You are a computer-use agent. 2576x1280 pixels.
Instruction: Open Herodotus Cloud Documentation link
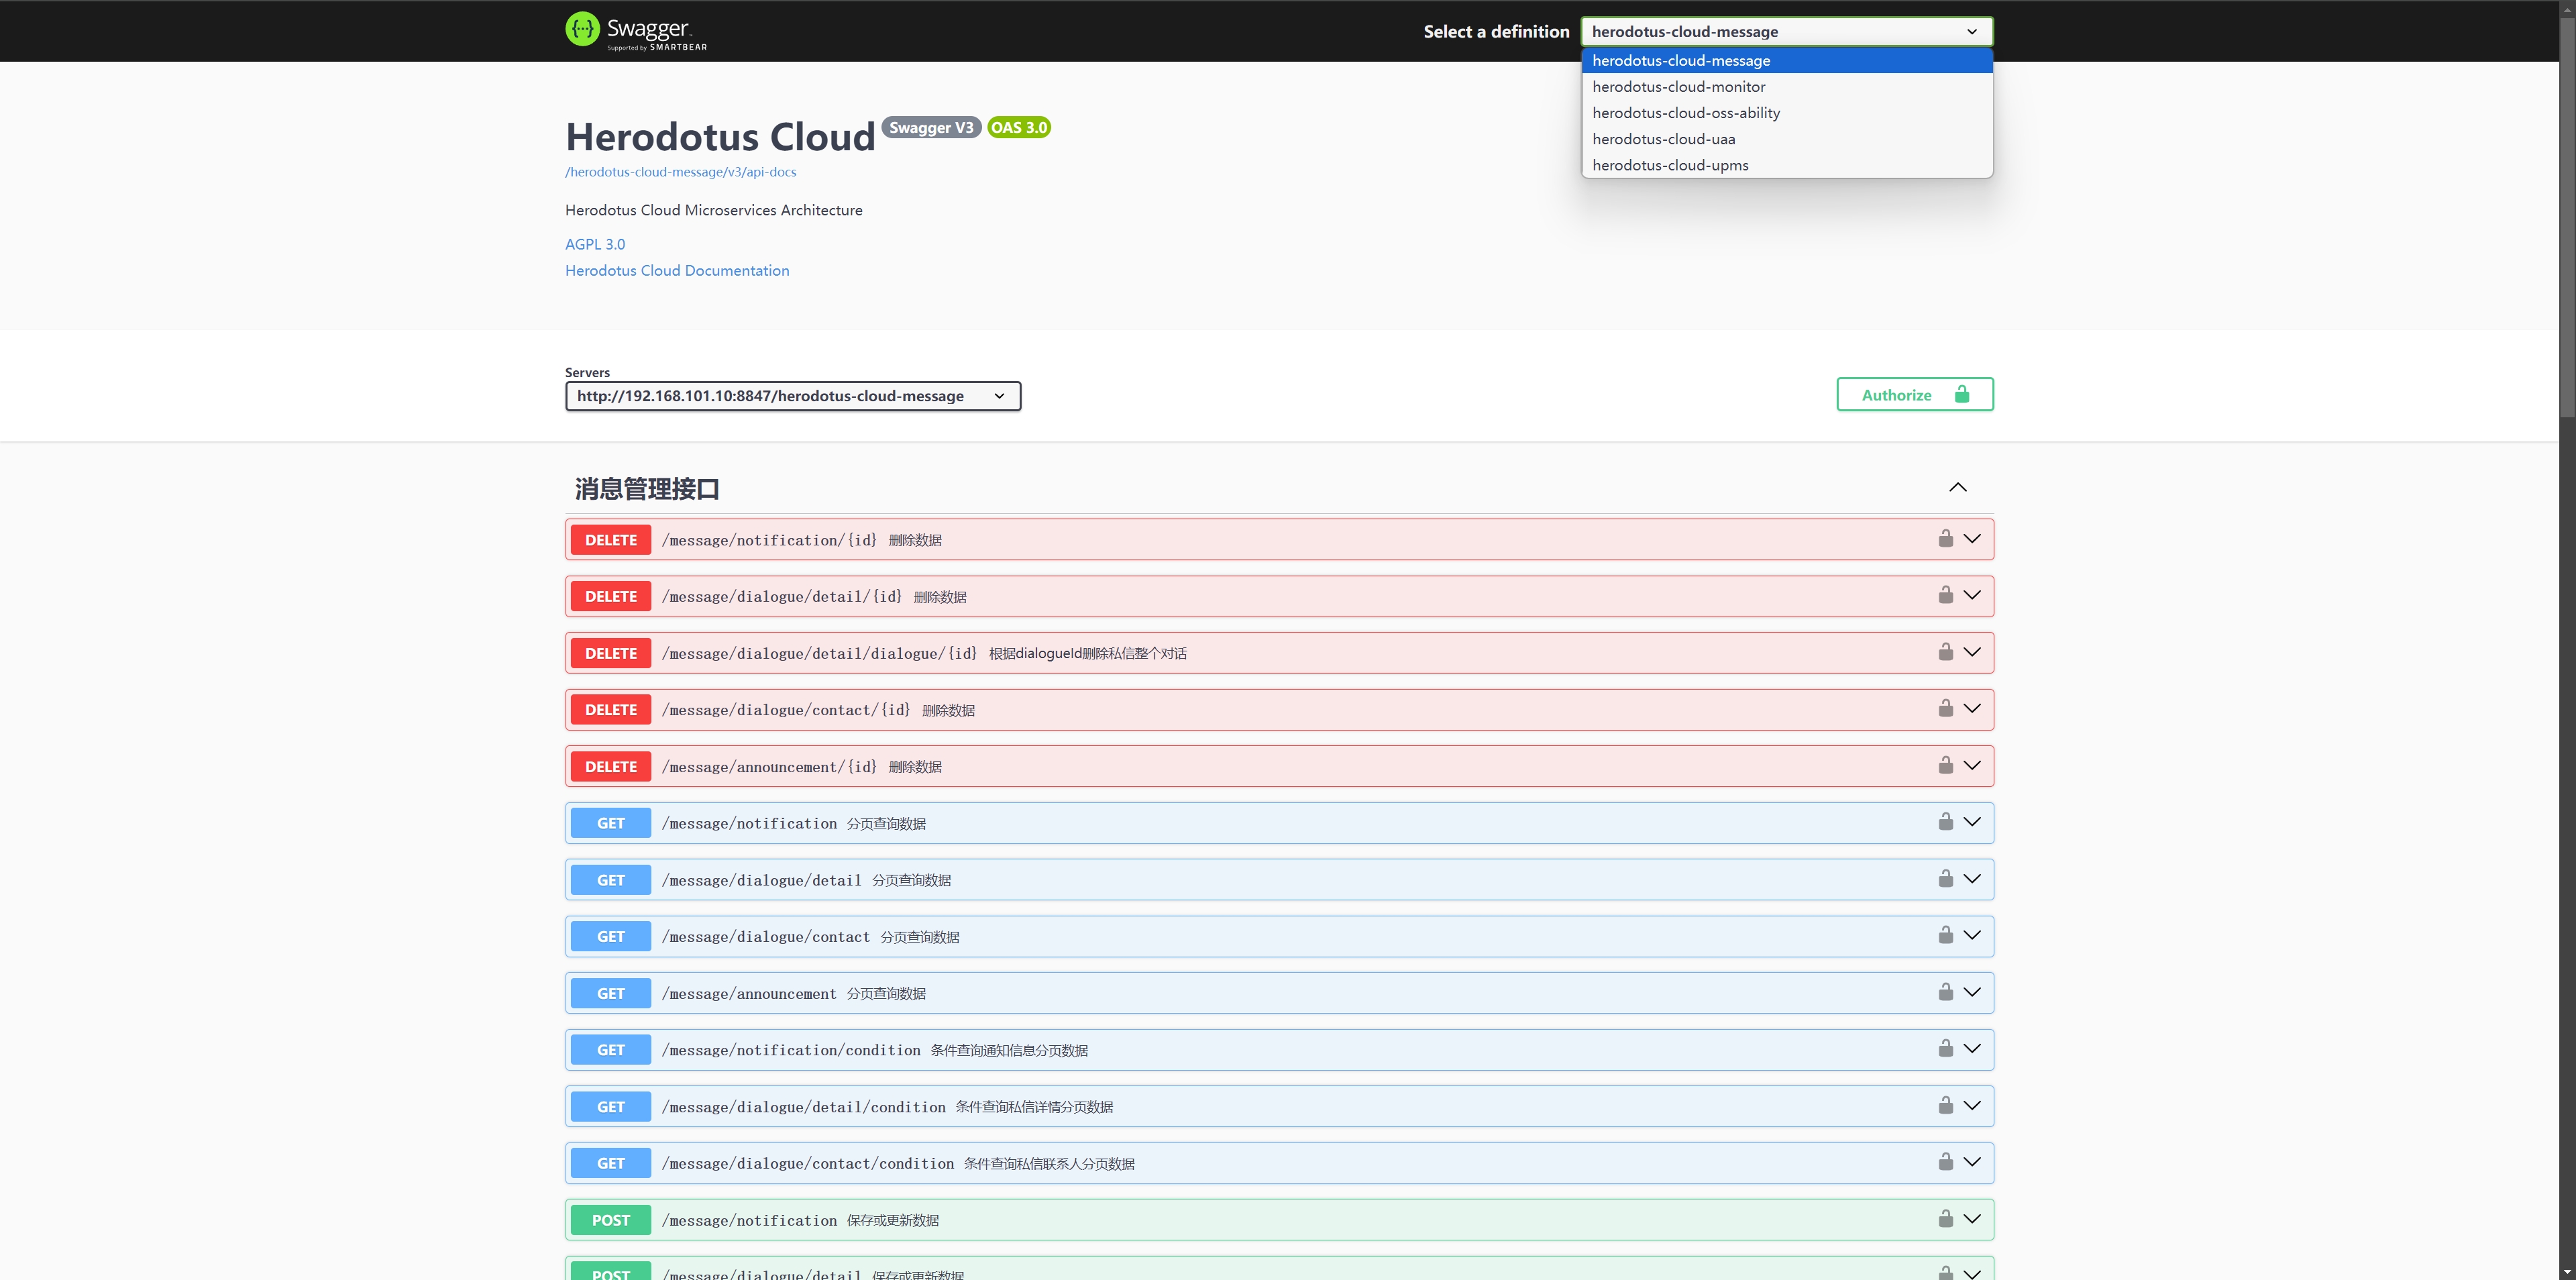pyautogui.click(x=676, y=271)
